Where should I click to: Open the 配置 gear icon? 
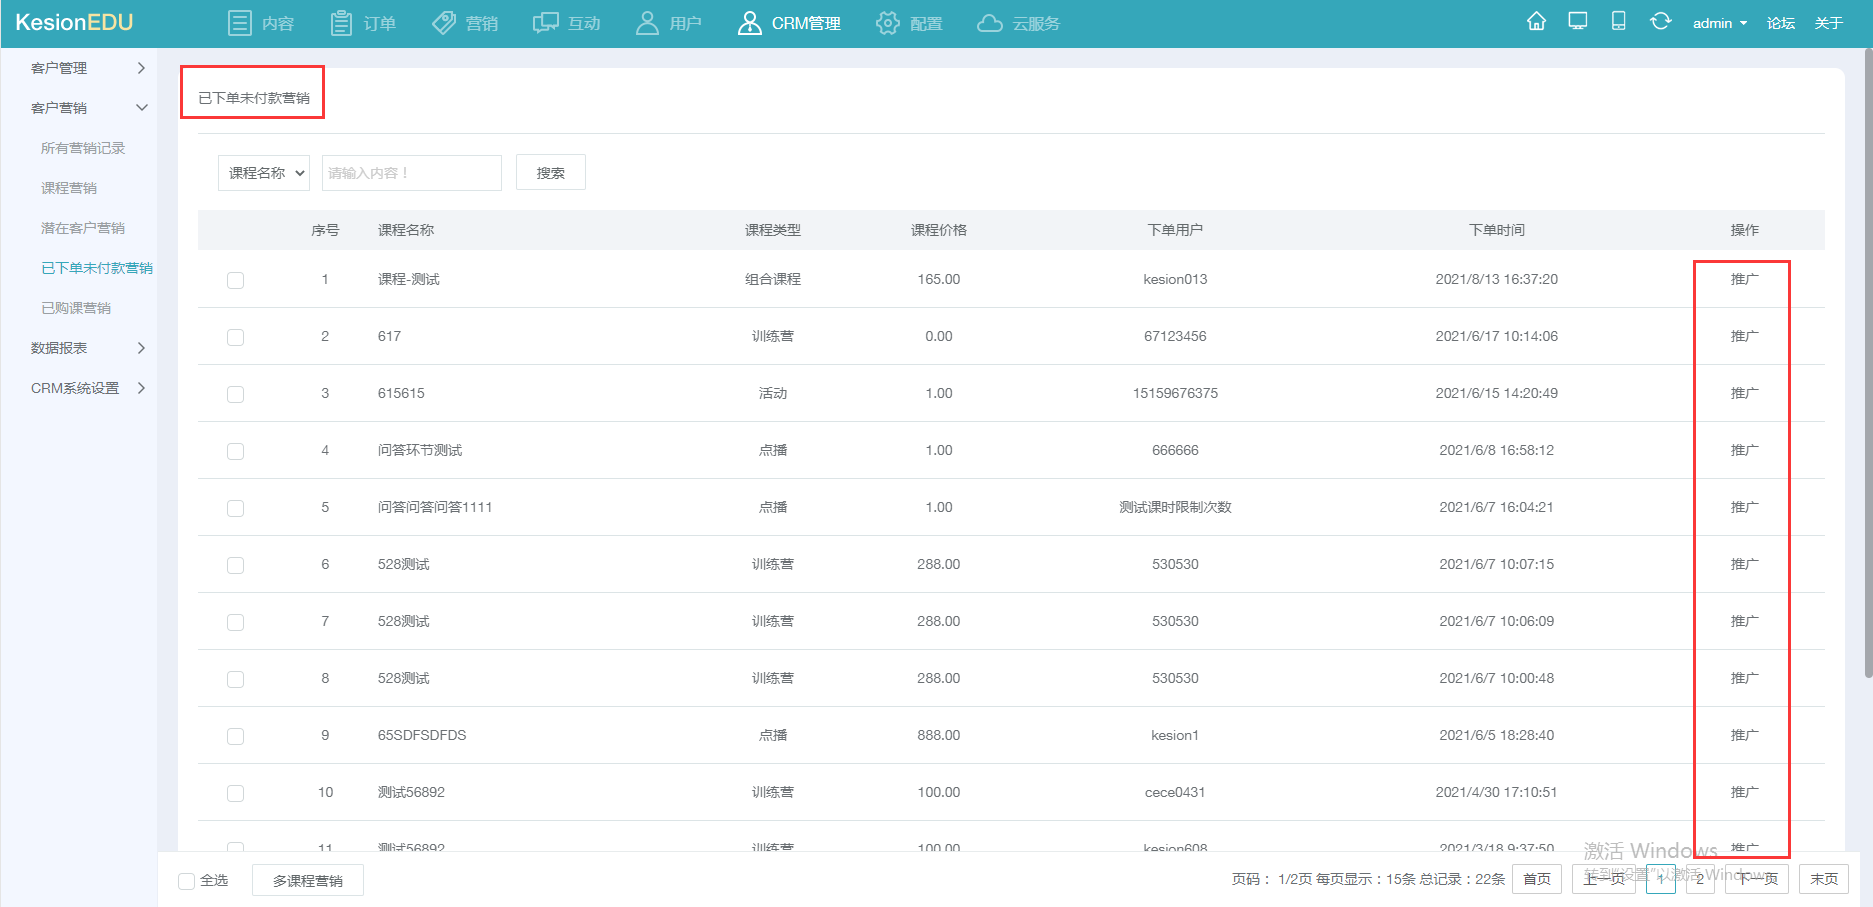tap(888, 23)
